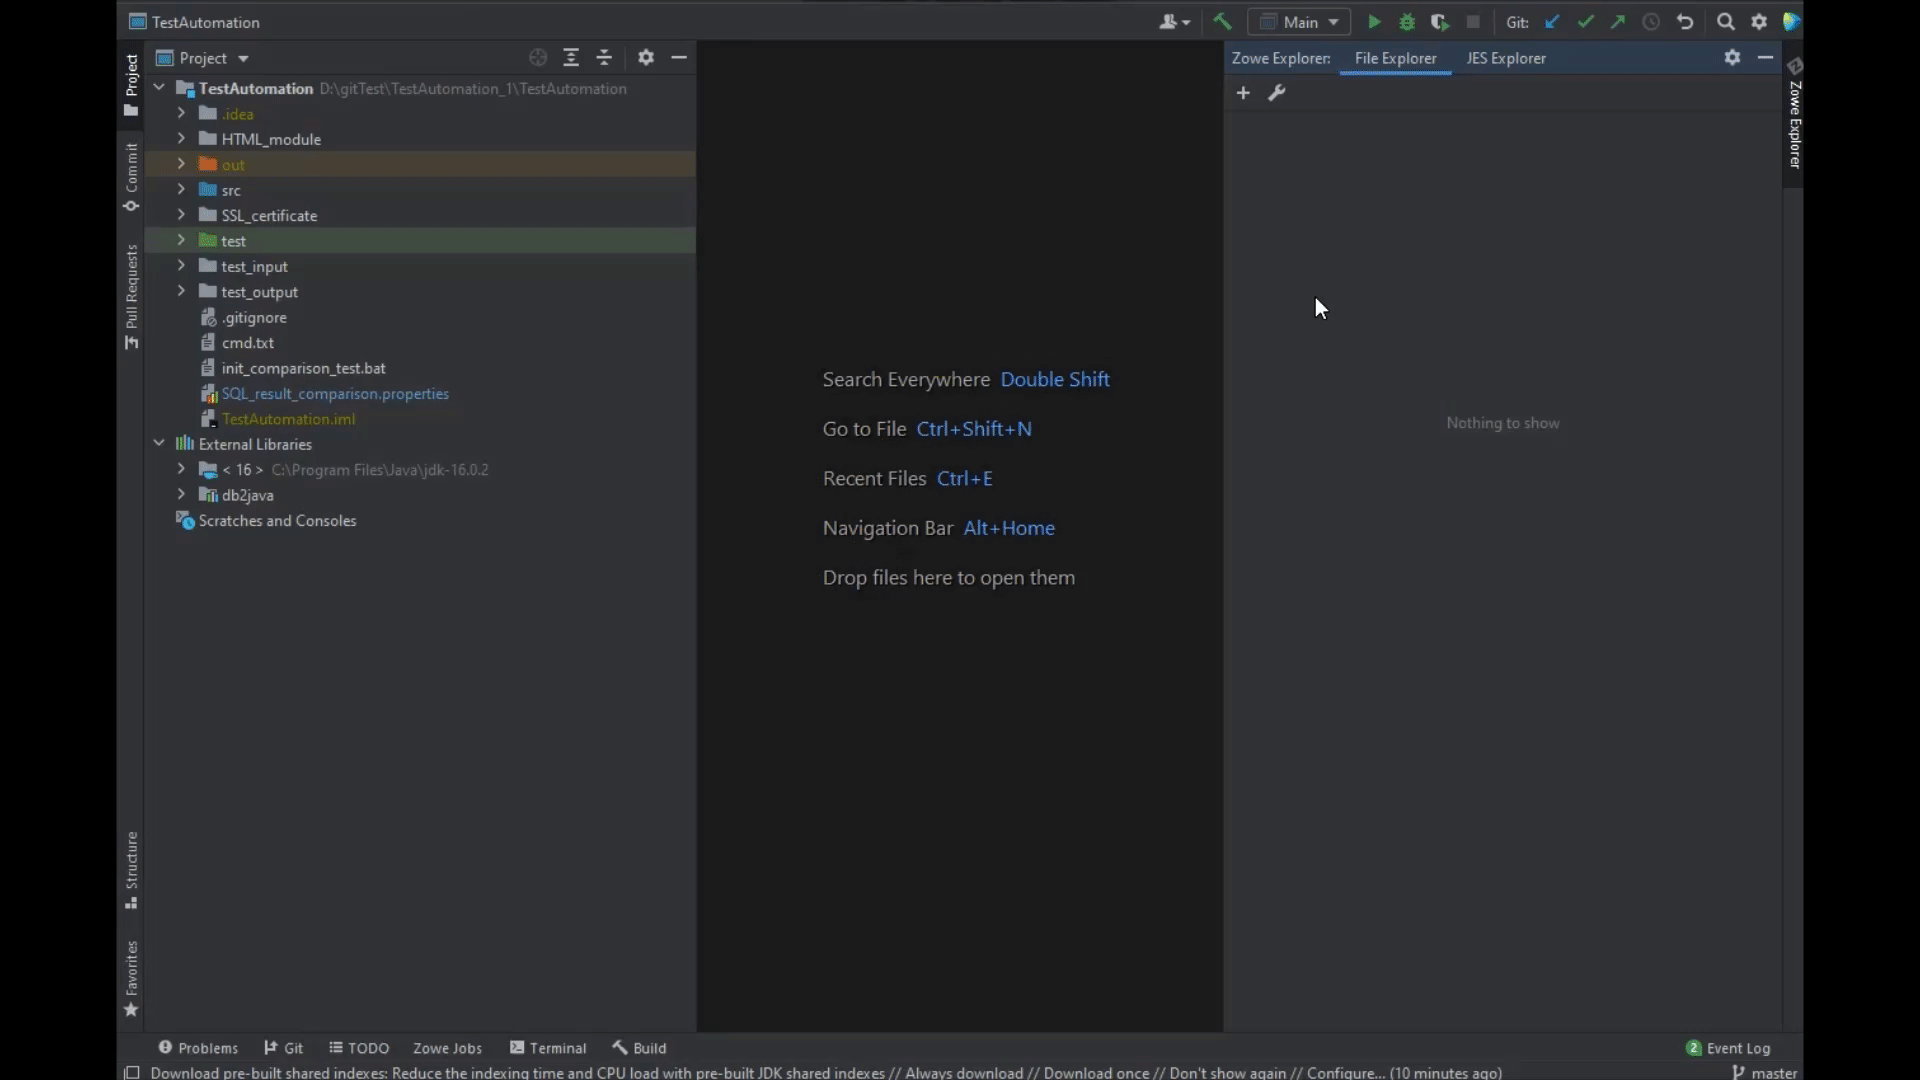Click Collapse All icon in Project panel

(604, 58)
